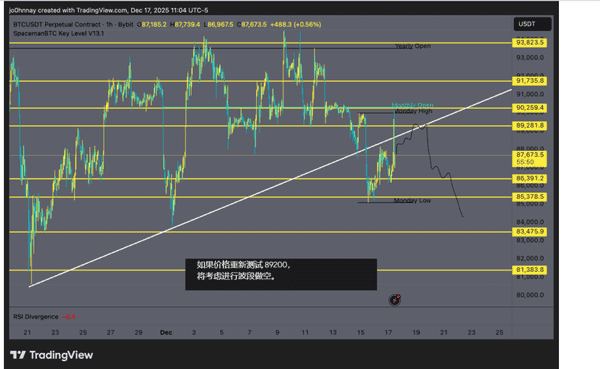
Task: Click the 15 date on time axis
Action: (x=360, y=333)
